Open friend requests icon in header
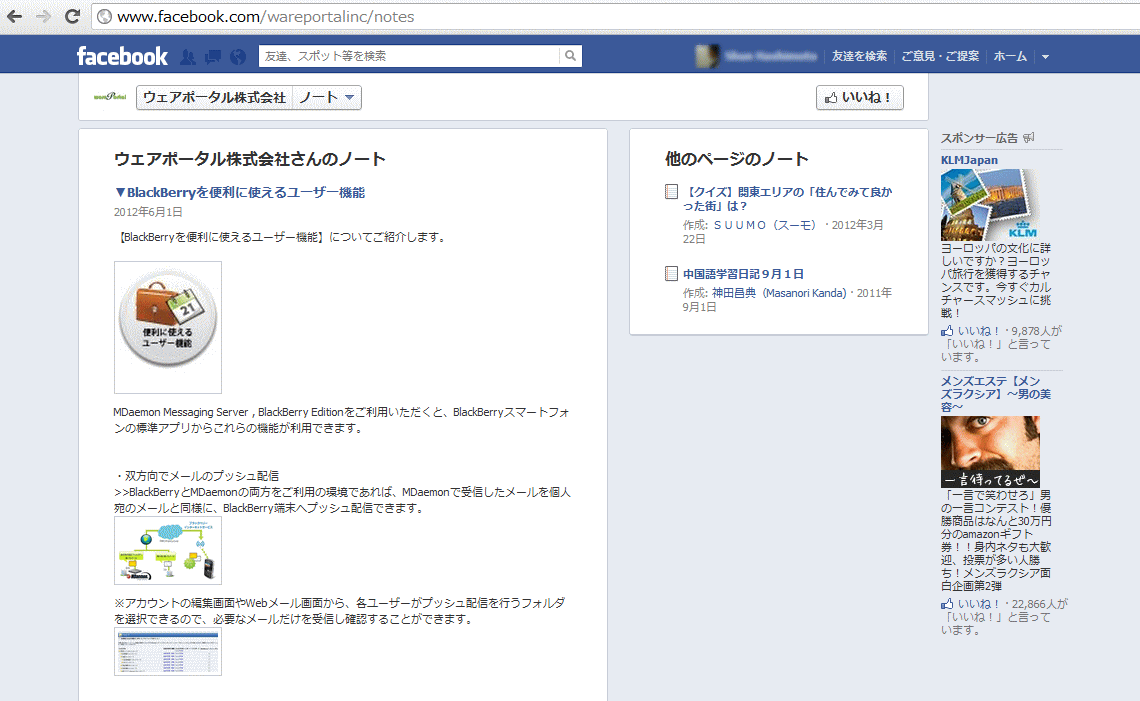Image resolution: width=1140 pixels, height=701 pixels. [x=188, y=57]
